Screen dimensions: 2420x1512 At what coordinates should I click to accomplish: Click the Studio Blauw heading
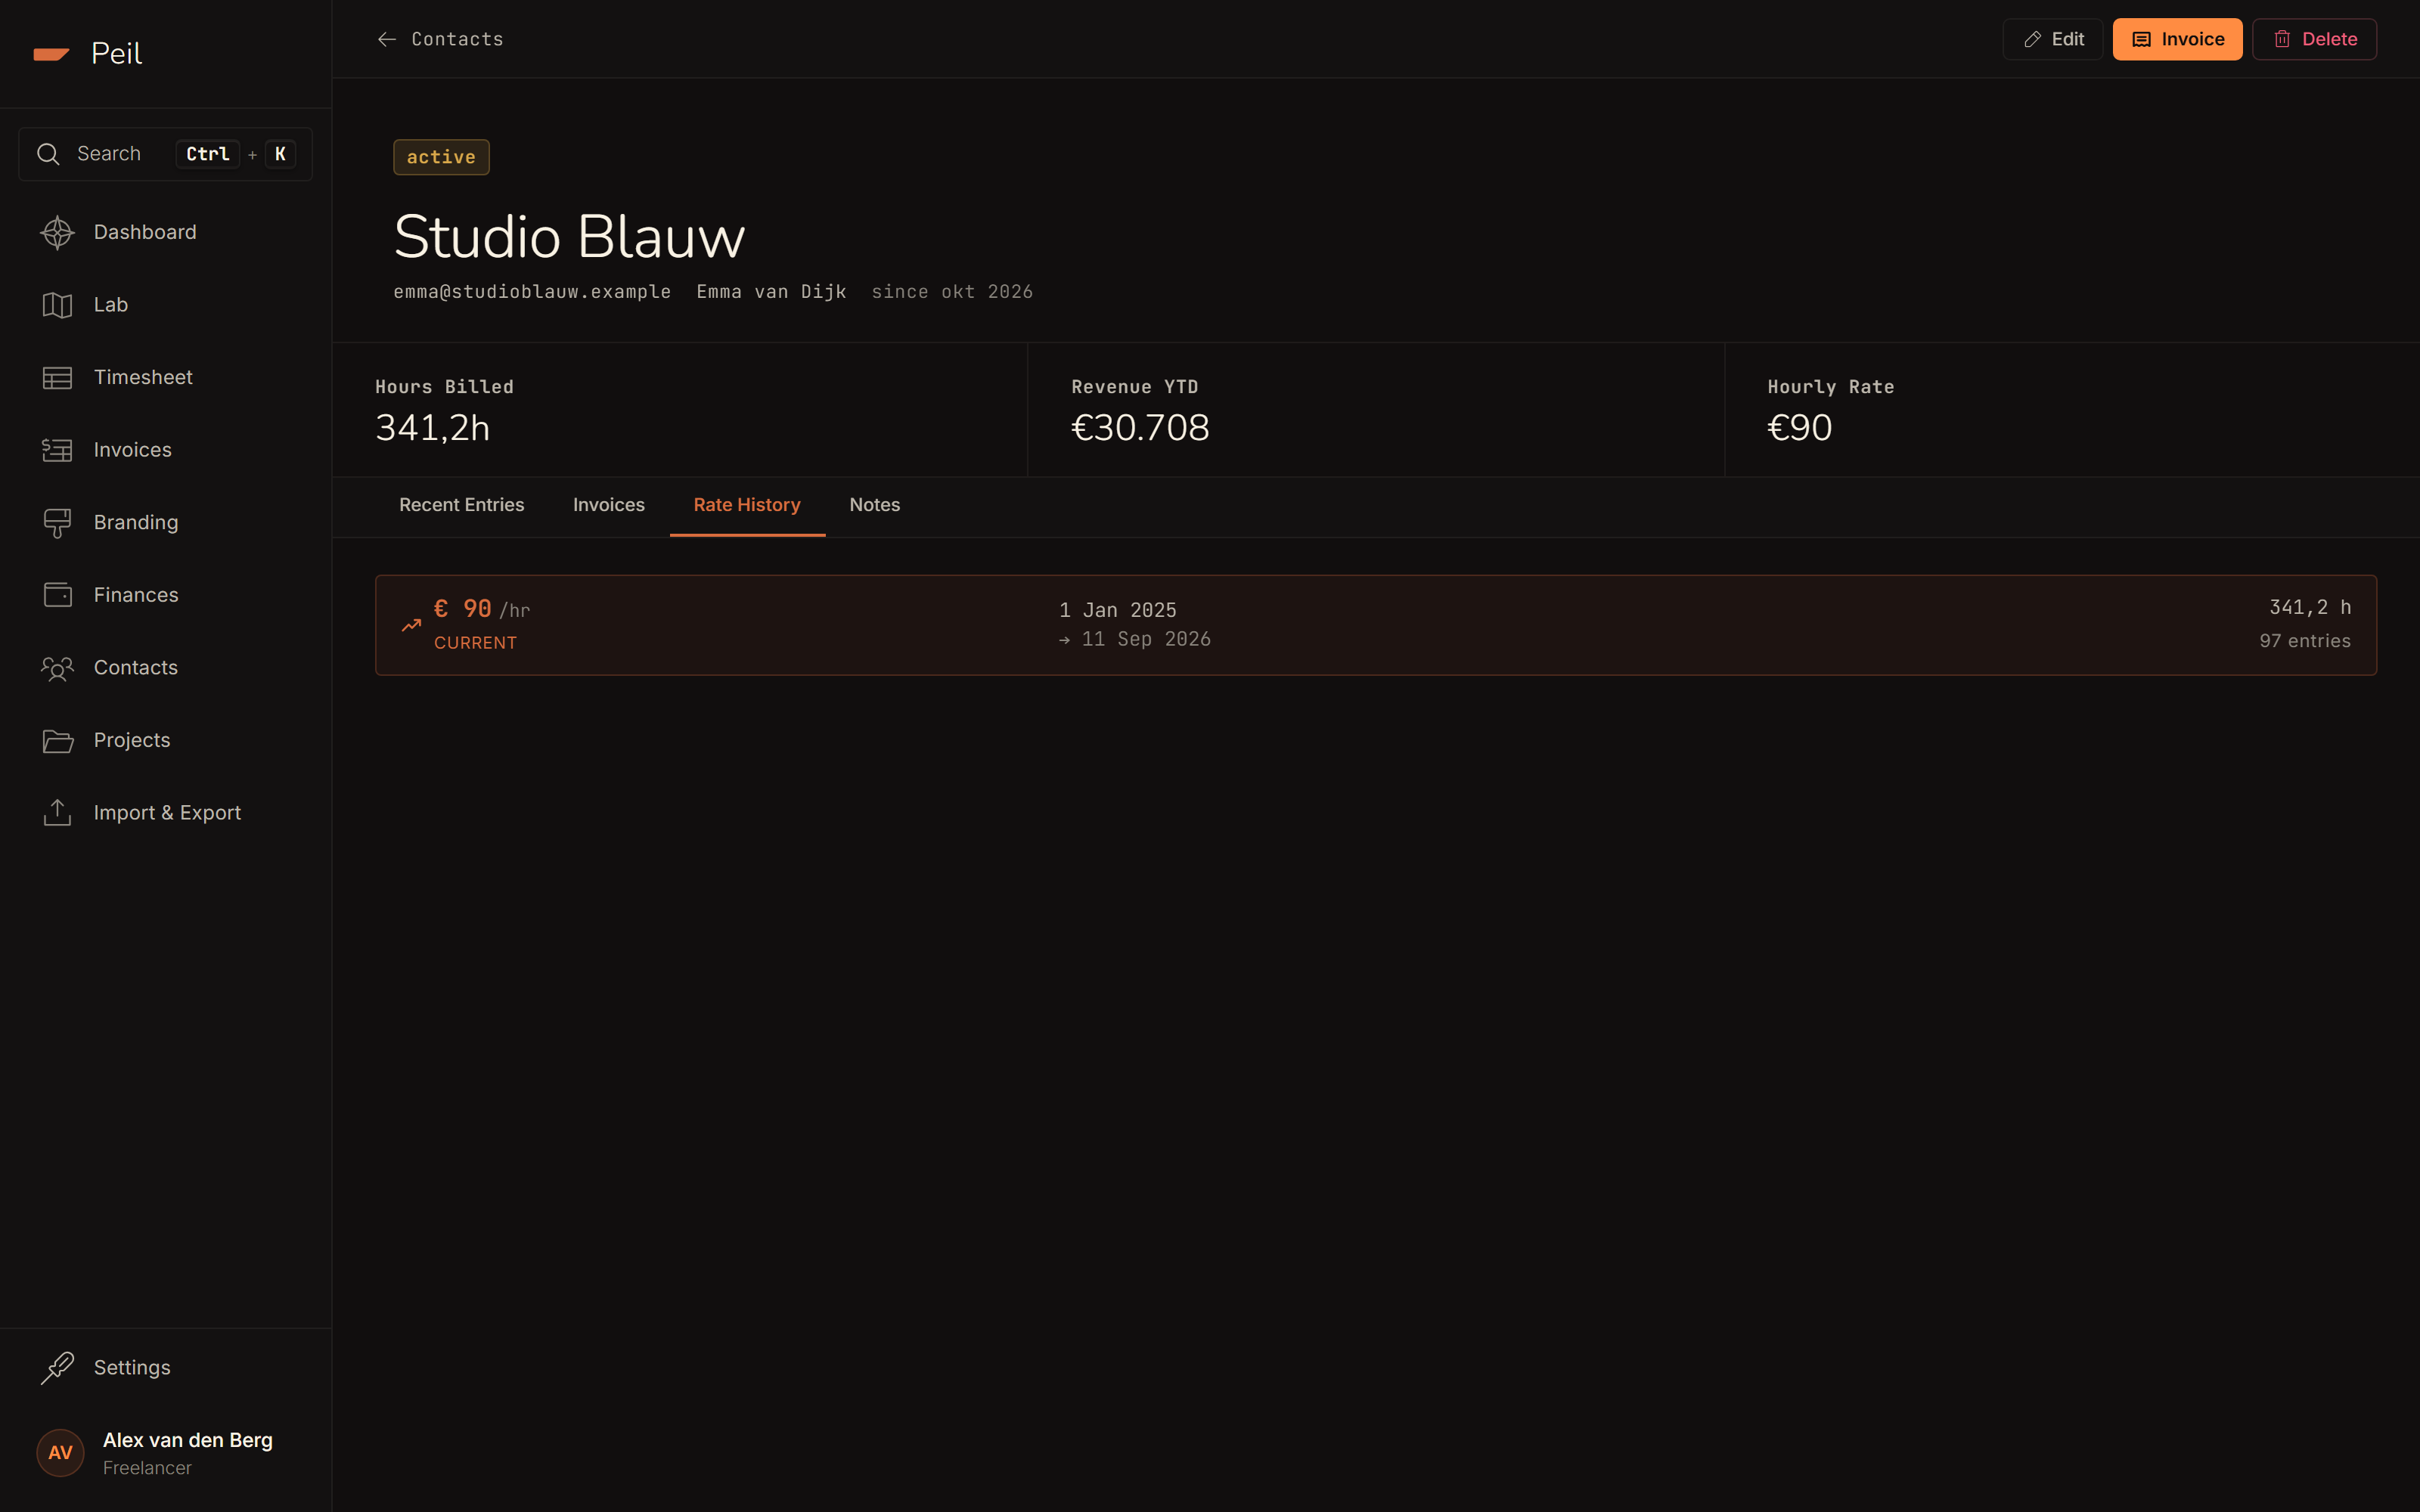[569, 237]
